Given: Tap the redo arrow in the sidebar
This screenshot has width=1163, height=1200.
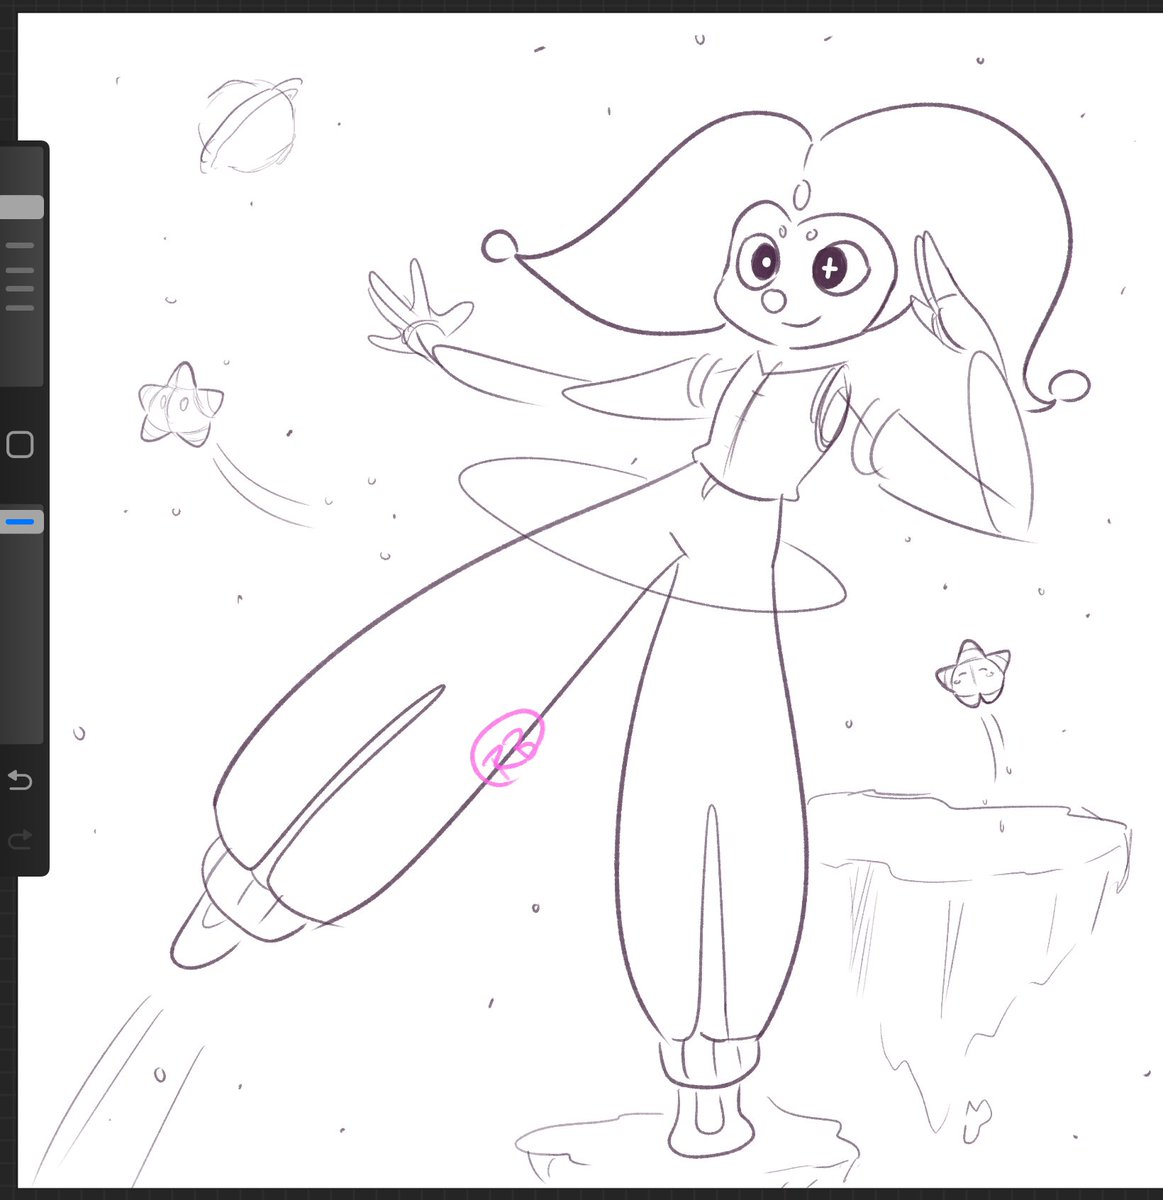Looking at the screenshot, I should point(20,840).
